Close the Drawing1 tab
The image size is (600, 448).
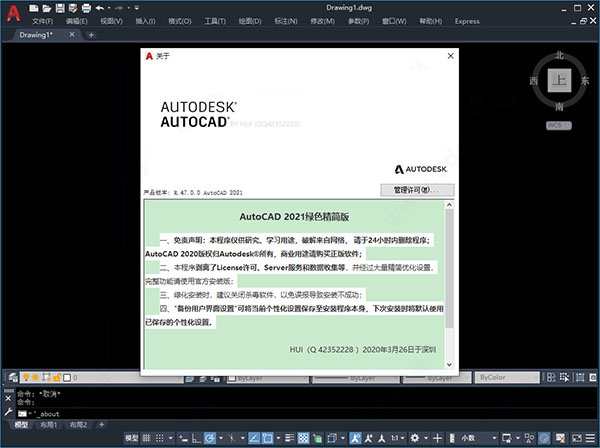click(x=72, y=34)
